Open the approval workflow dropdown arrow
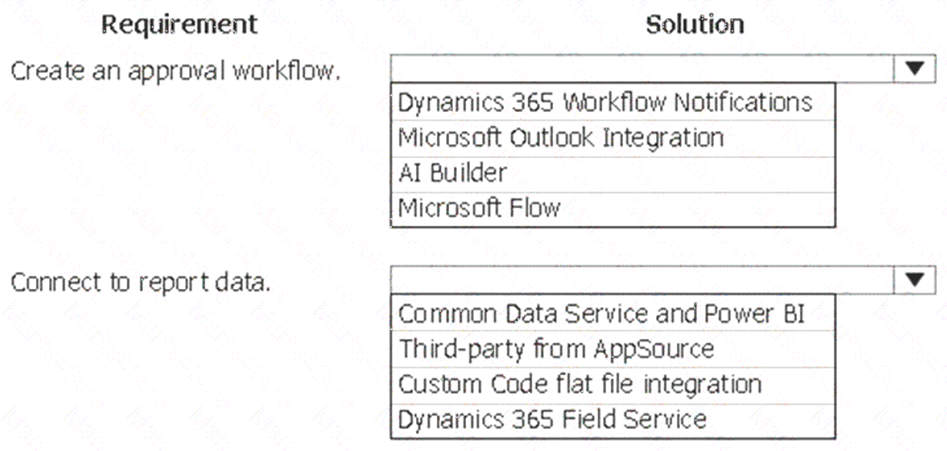This screenshot has height=451, width=947. pyautogui.click(x=915, y=69)
